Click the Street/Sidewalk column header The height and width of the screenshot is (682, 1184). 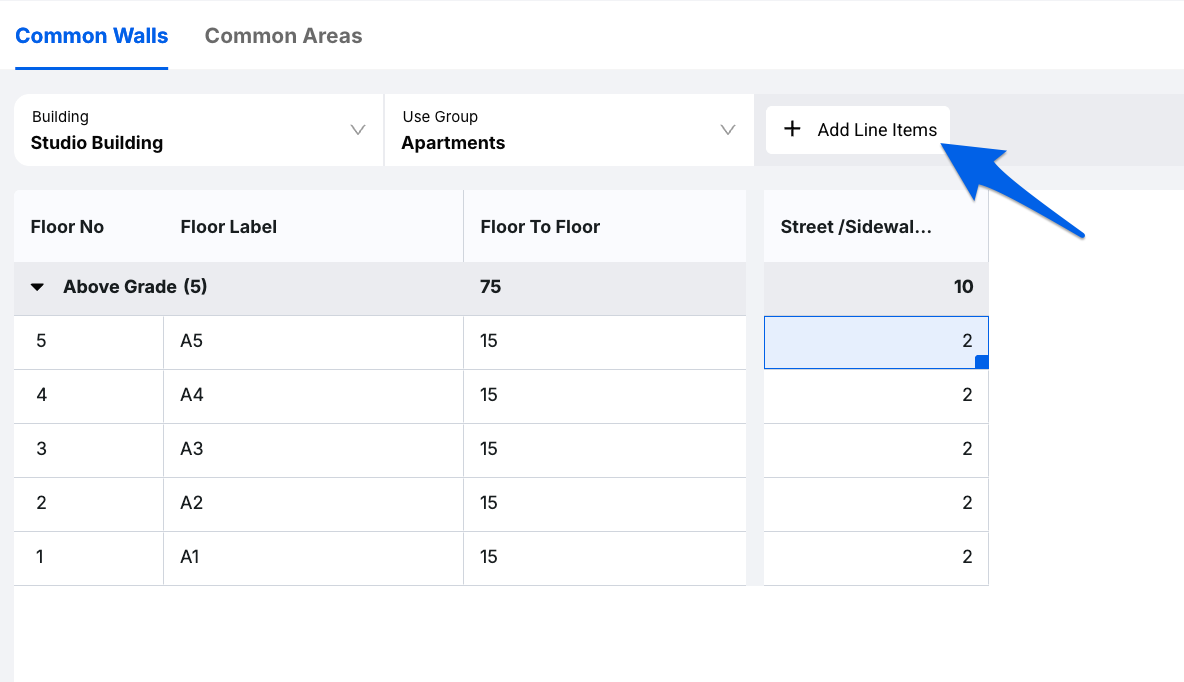click(856, 227)
